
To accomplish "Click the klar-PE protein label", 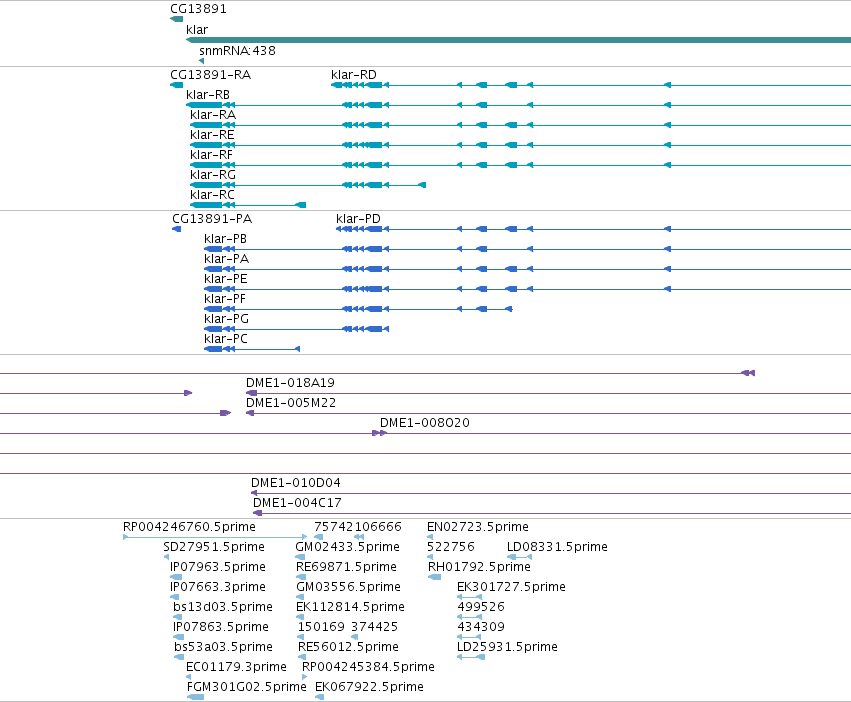I will [x=226, y=279].
